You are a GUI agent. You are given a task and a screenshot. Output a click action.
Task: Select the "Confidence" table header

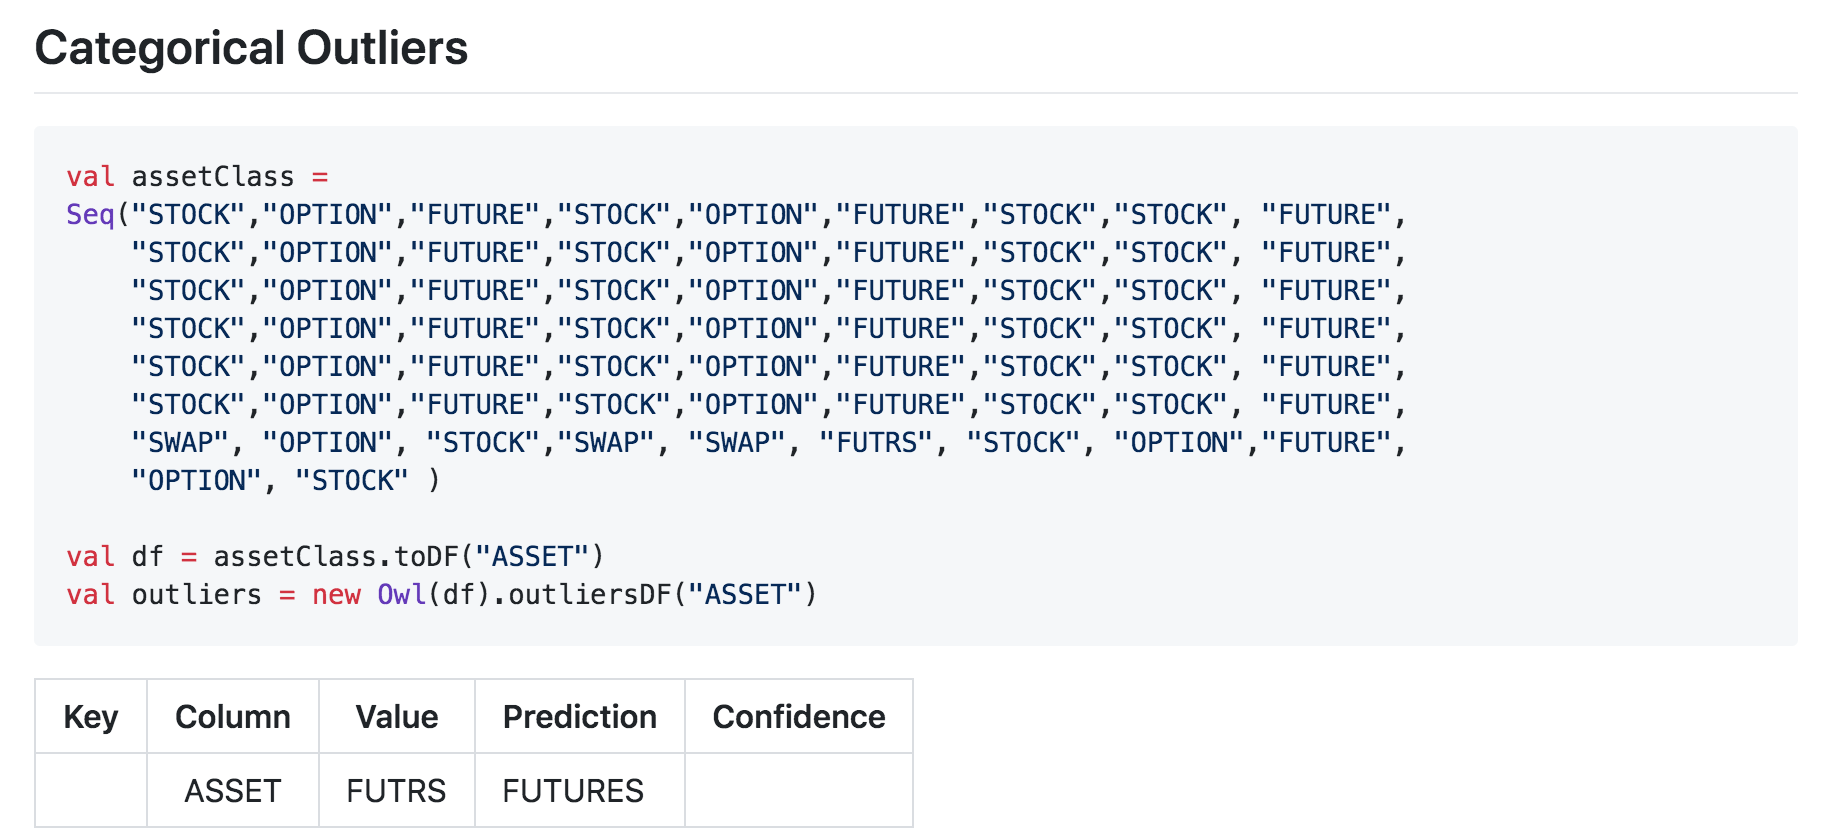pyautogui.click(x=799, y=717)
